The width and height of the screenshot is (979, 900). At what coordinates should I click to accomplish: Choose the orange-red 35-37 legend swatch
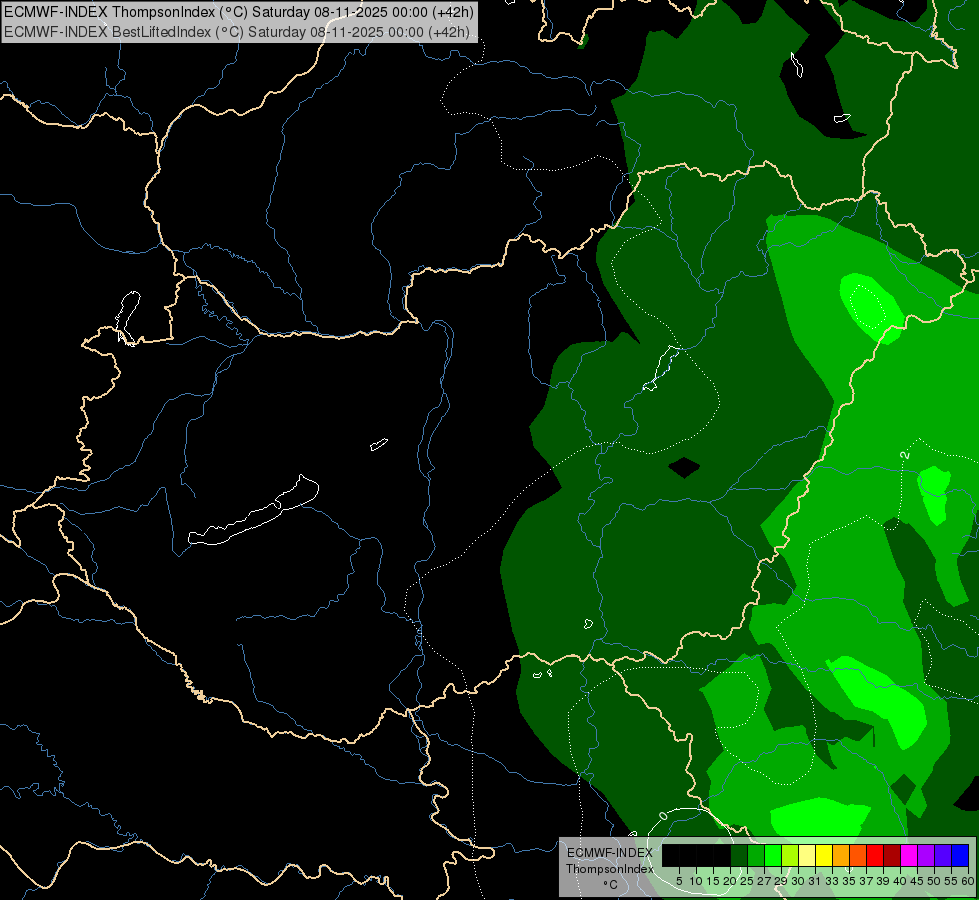[x=858, y=855]
